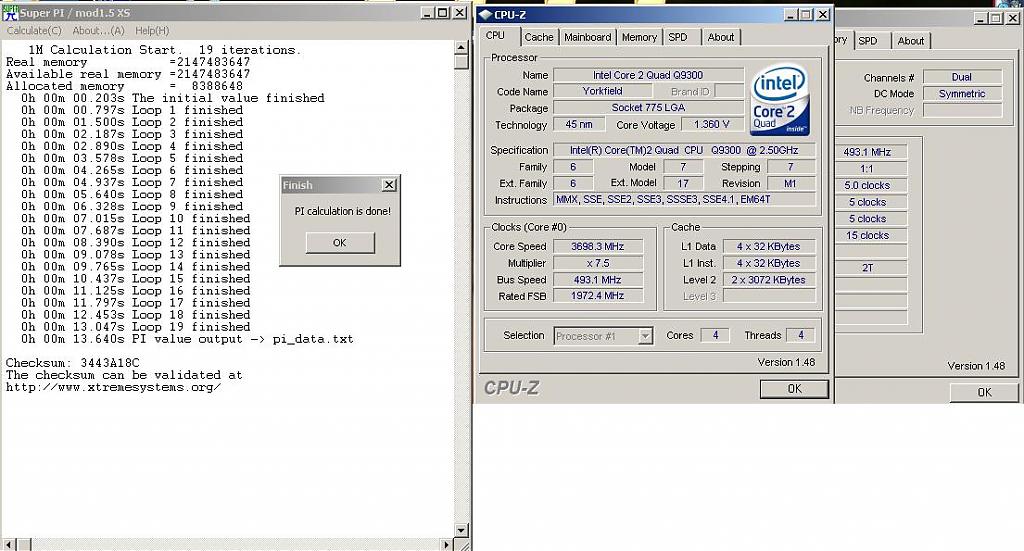Click the Name field Intel Core 2 Quad Q9300
The image size is (1024, 551).
click(x=648, y=75)
